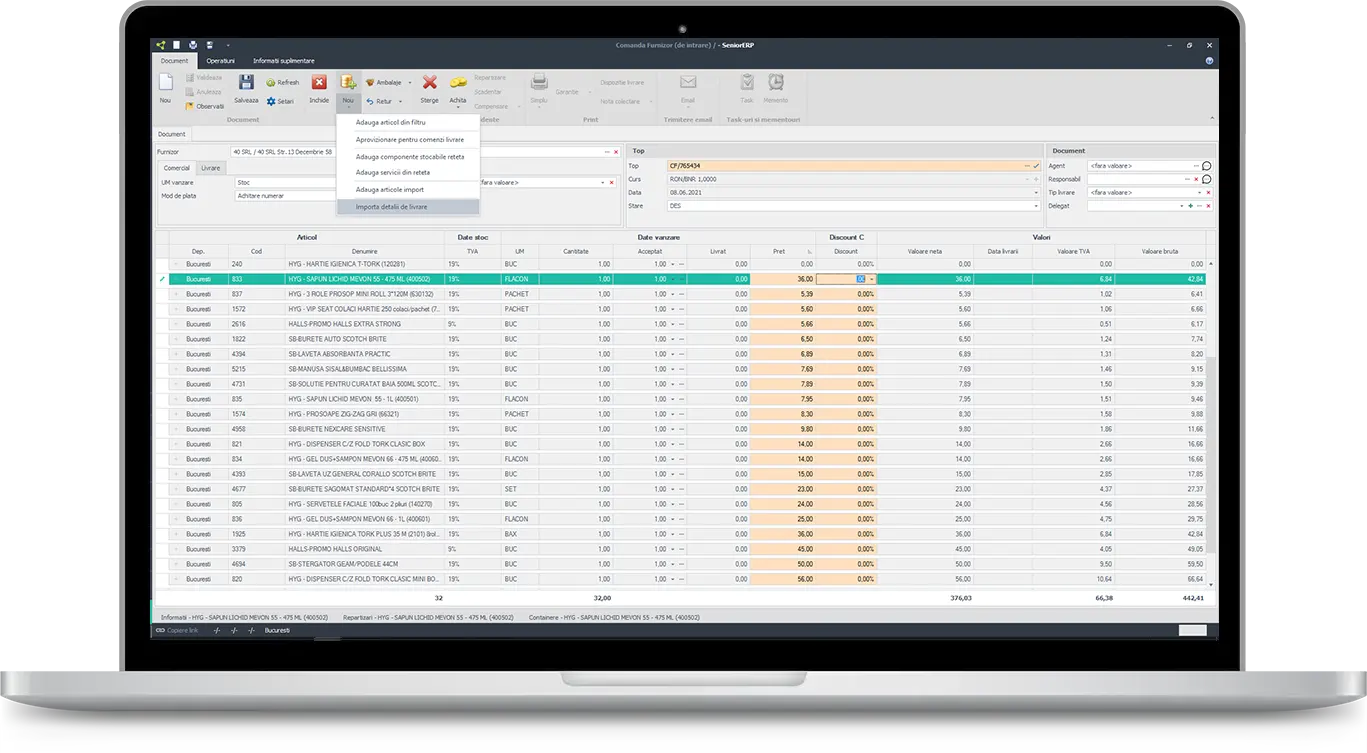Screen dimensions: 1367x753
Task: Click green plus in Delegat field
Action: tap(1190, 205)
